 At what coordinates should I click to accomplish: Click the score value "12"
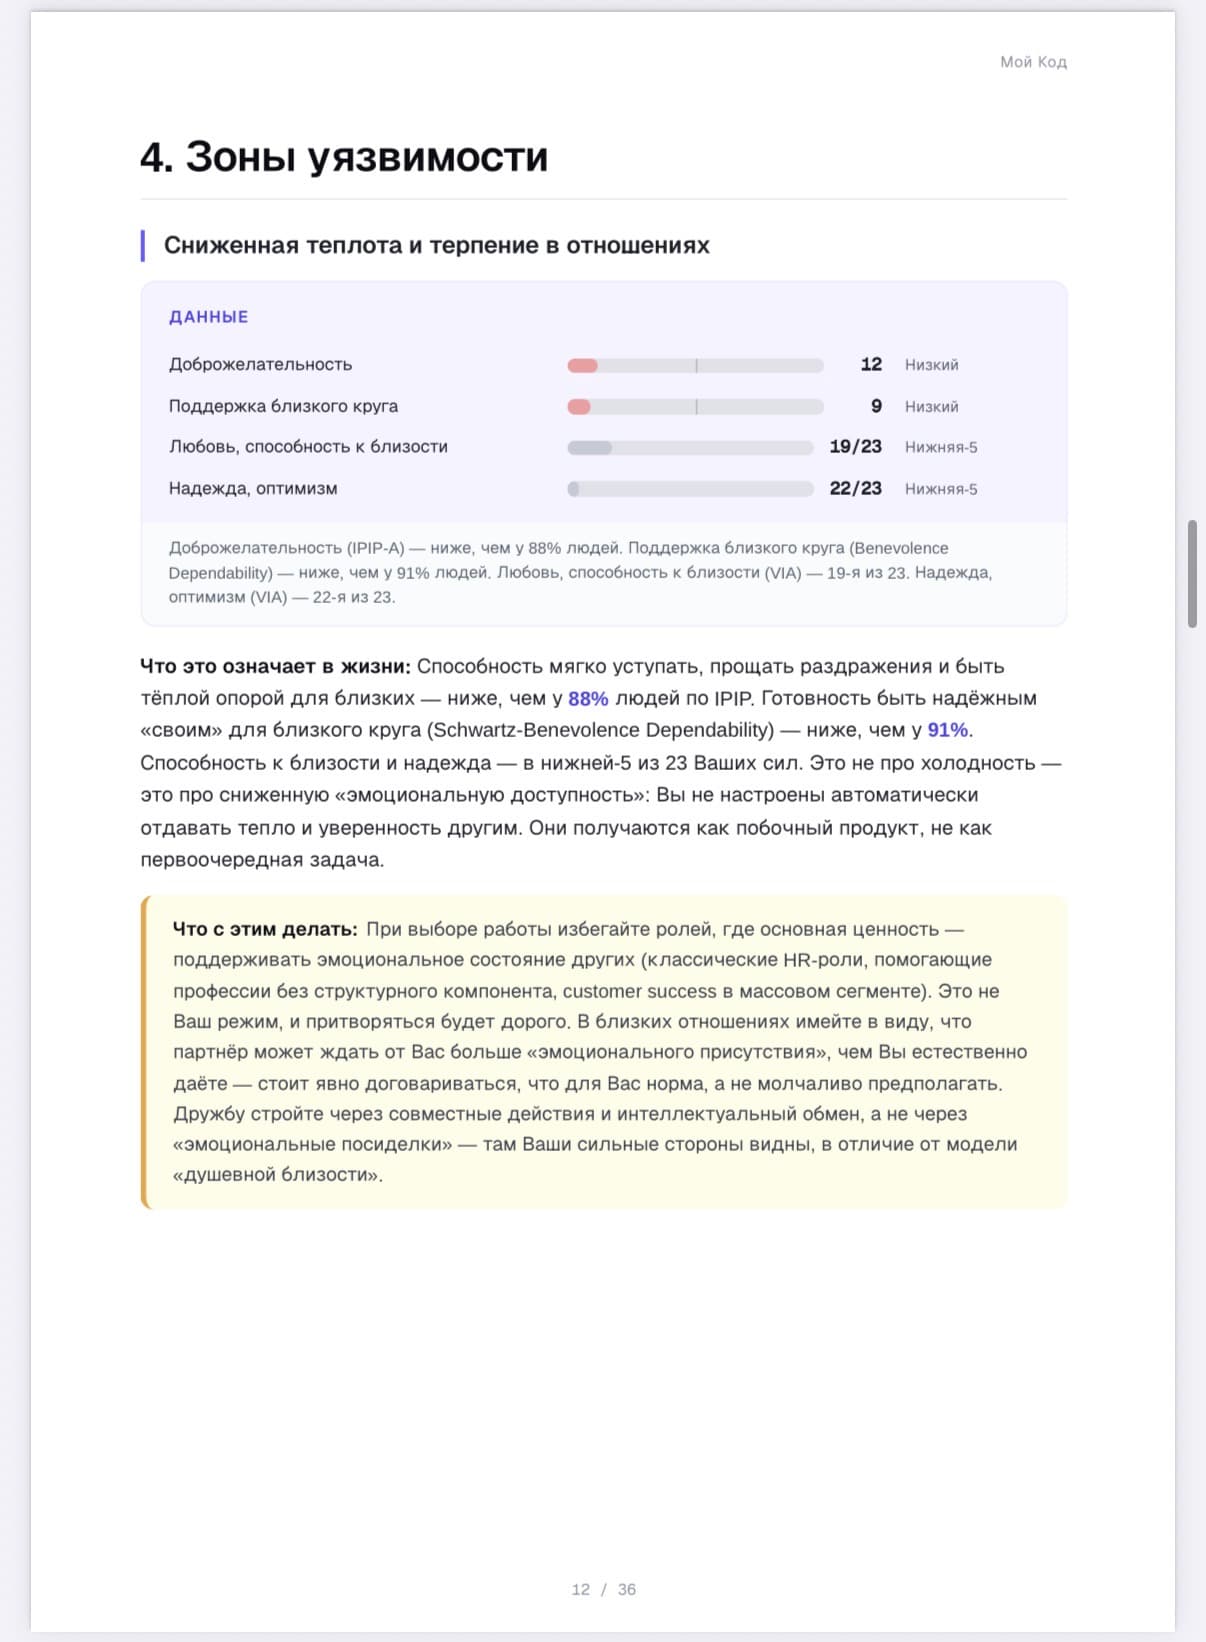(x=871, y=365)
